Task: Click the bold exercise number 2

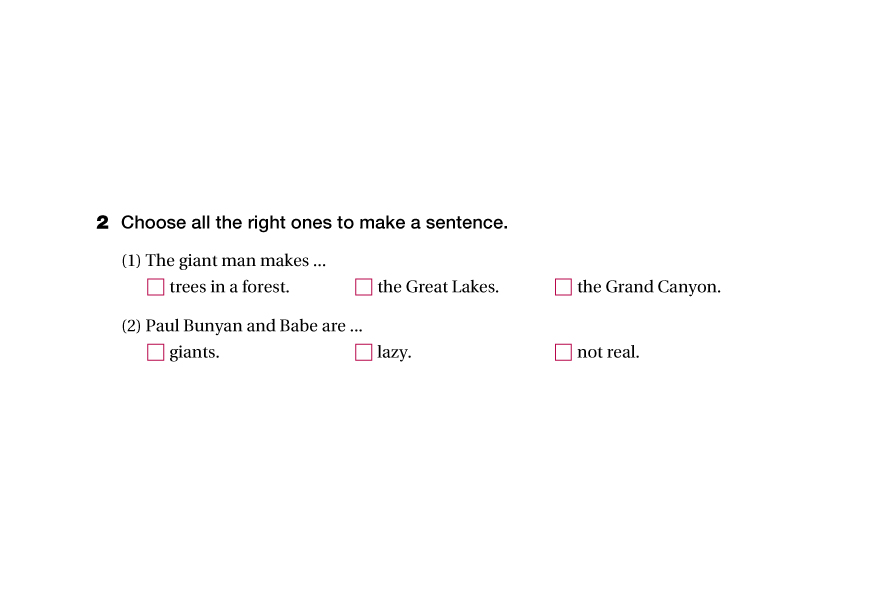Action: [102, 223]
